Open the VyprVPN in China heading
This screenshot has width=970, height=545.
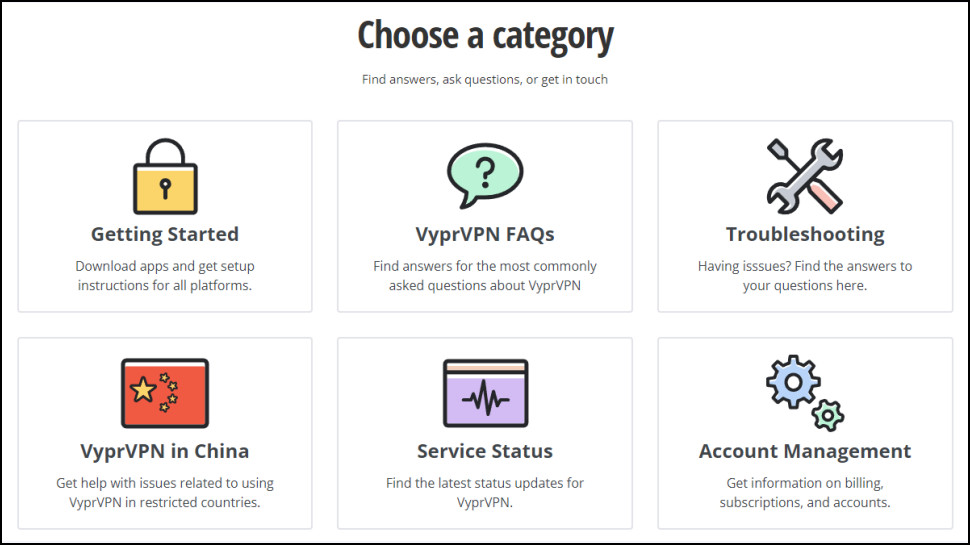[165, 451]
